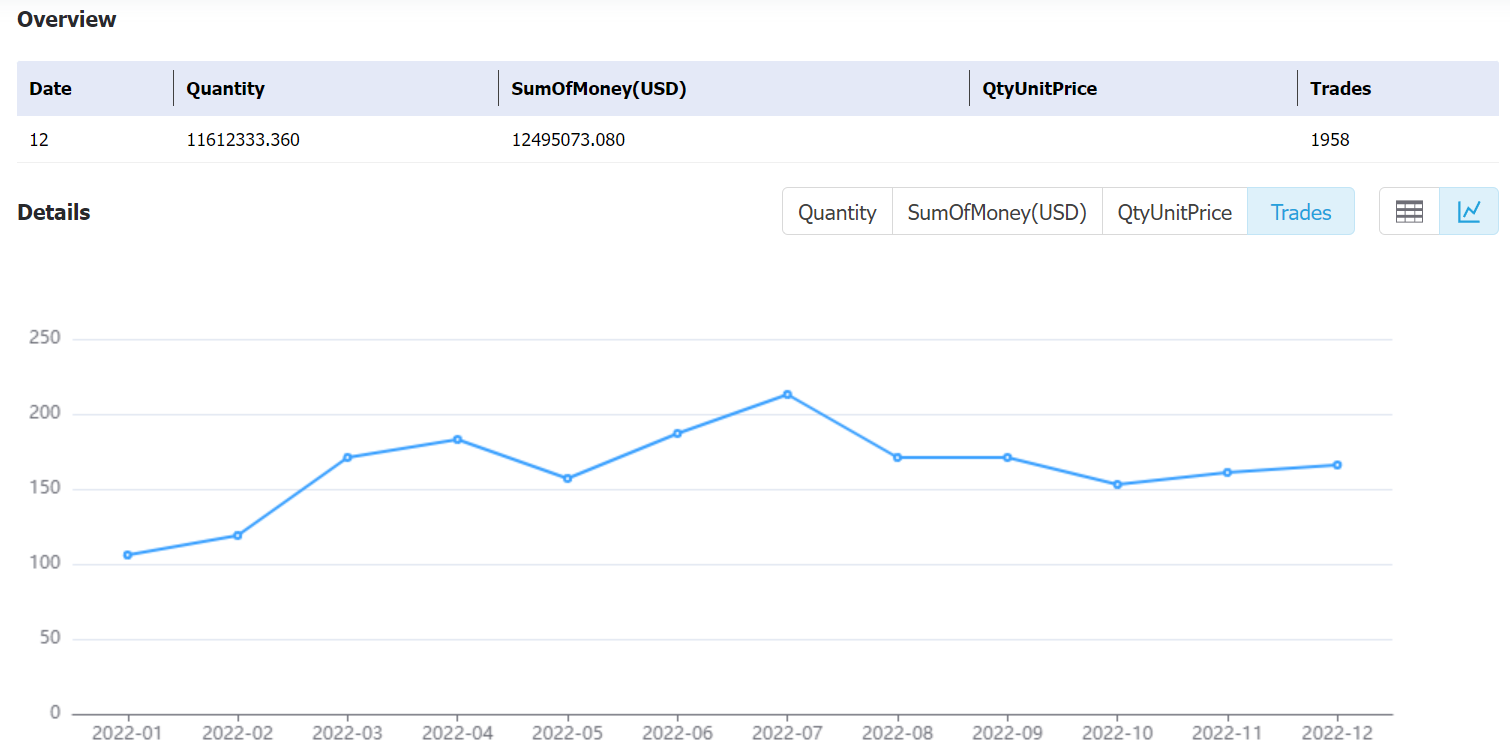The image size is (1510, 756).
Task: Click the trades value 1958
Action: [1330, 140]
